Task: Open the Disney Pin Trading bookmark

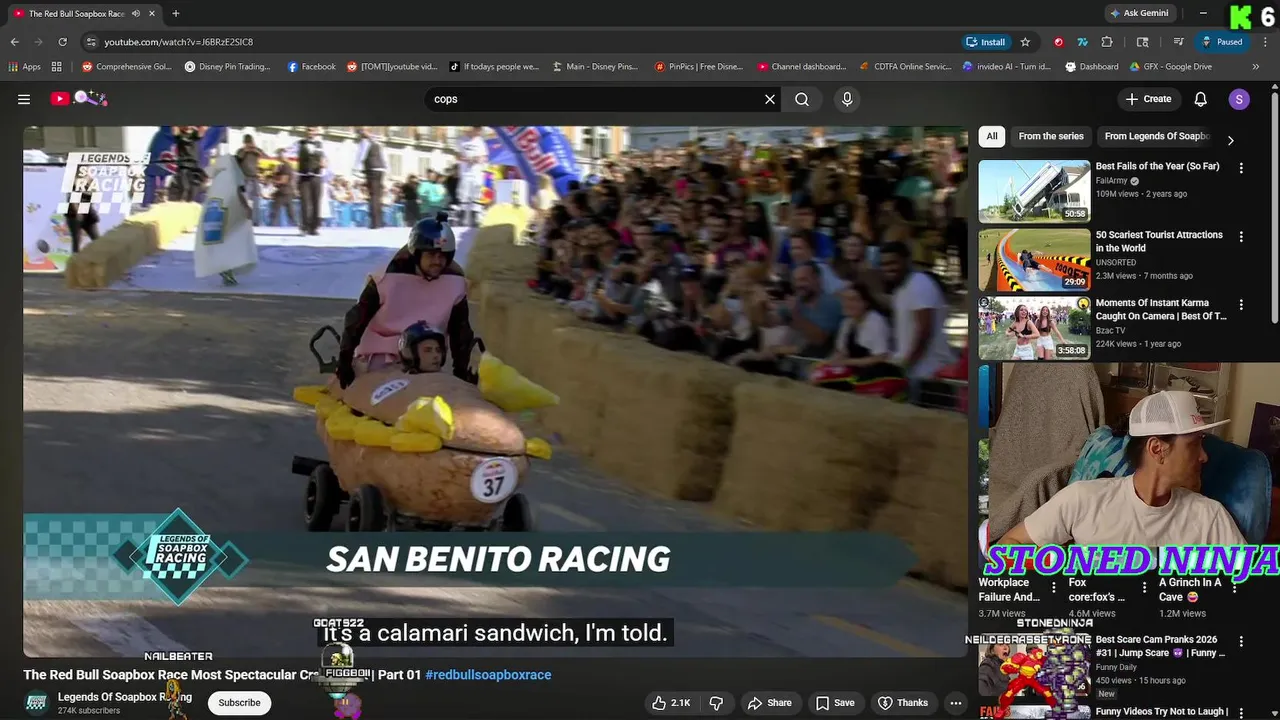Action: point(228,67)
